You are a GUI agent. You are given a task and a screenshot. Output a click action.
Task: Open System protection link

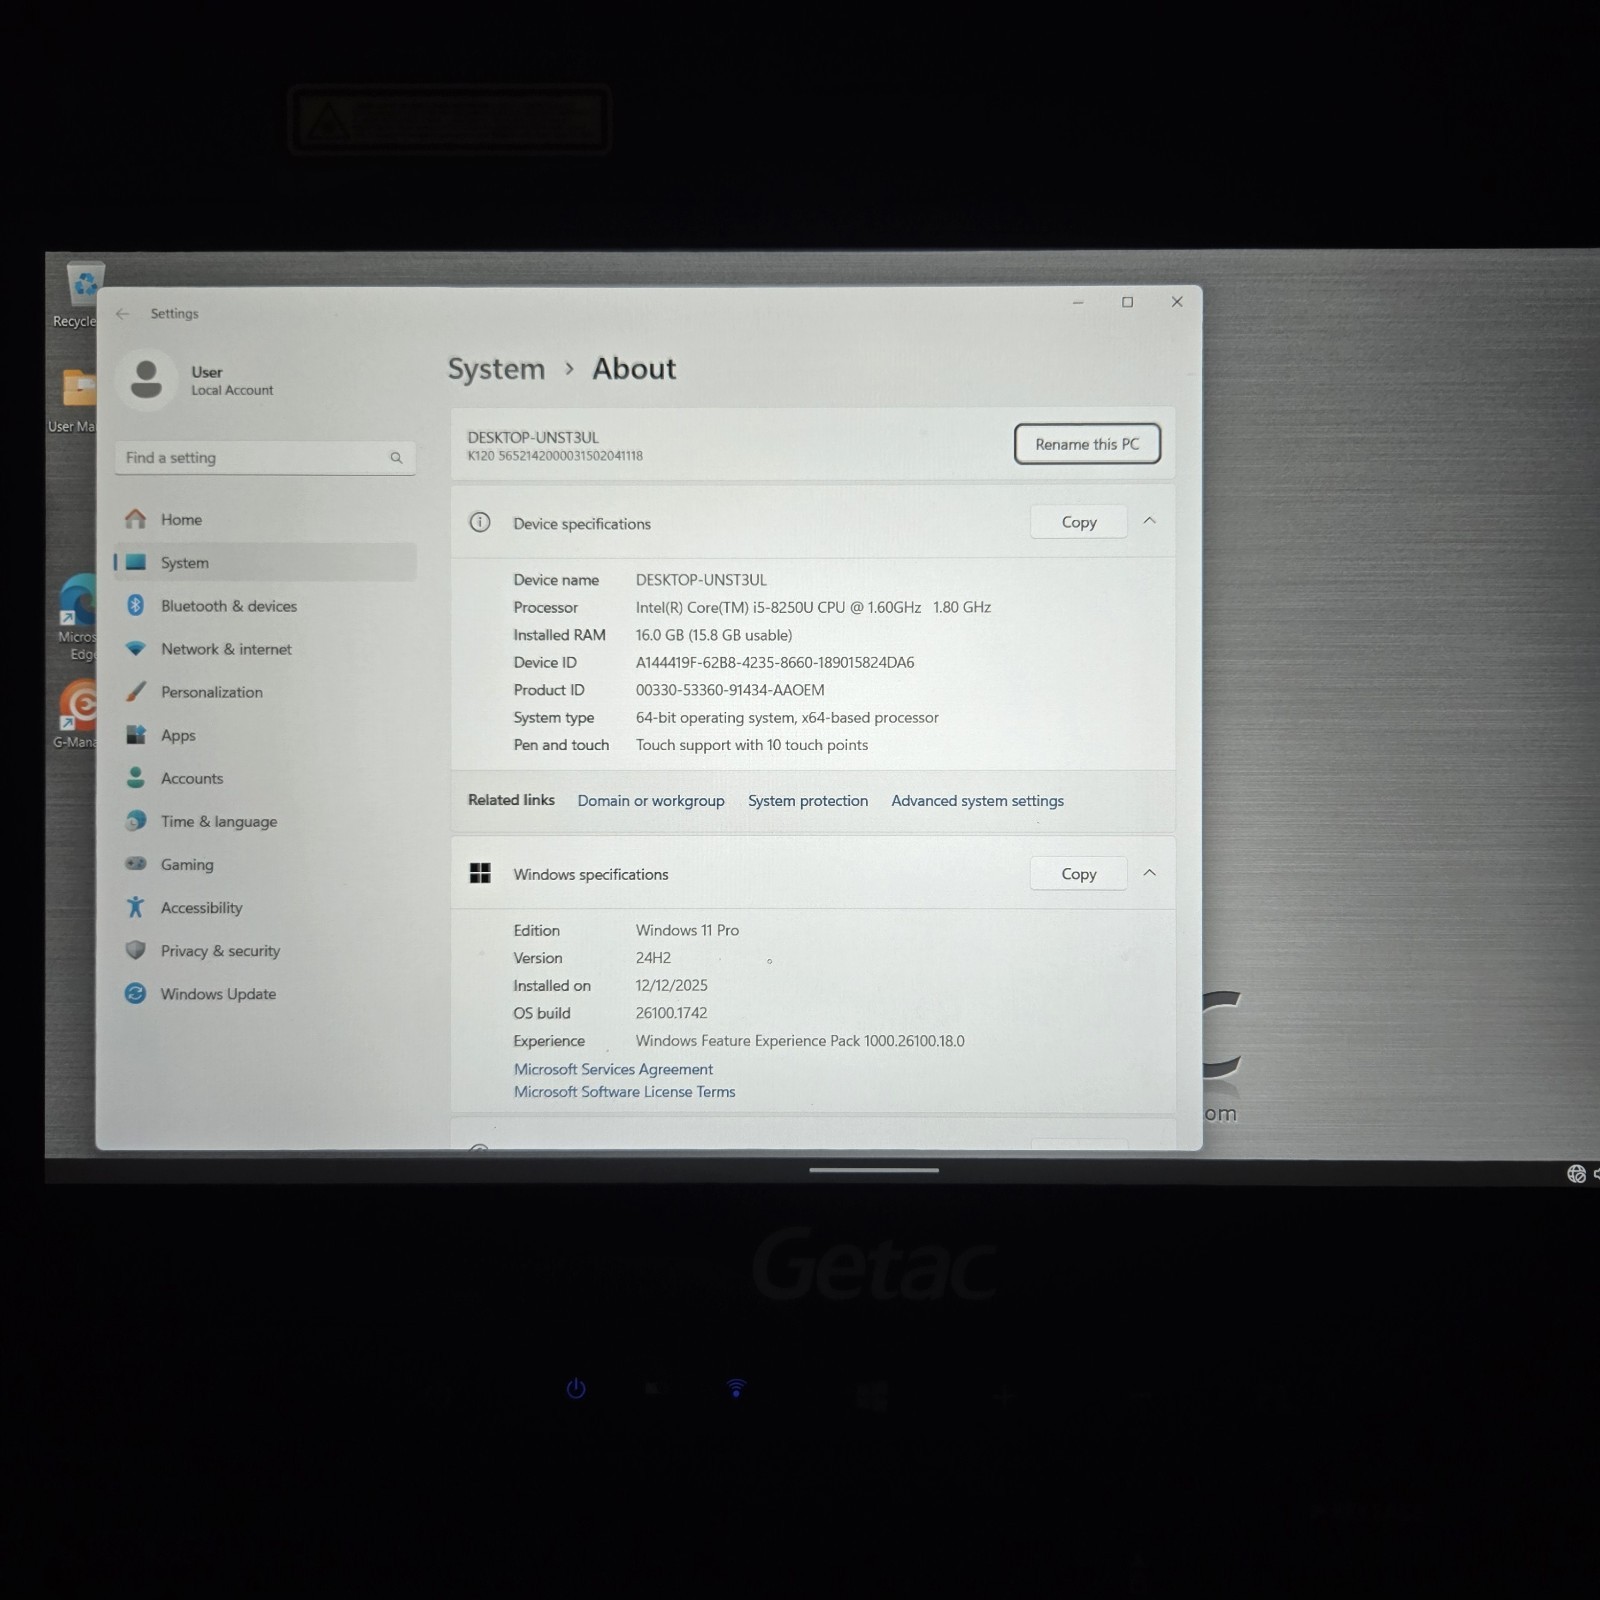[x=808, y=801]
